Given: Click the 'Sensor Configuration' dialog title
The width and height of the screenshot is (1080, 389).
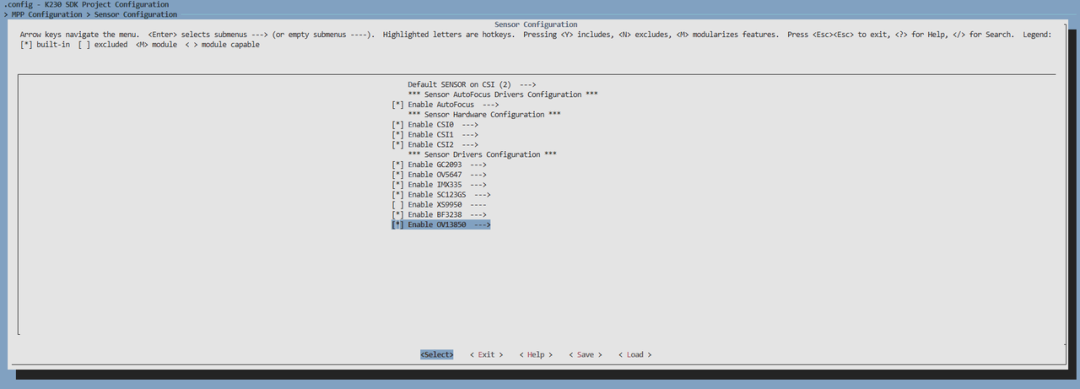Looking at the screenshot, I should click(x=536, y=25).
